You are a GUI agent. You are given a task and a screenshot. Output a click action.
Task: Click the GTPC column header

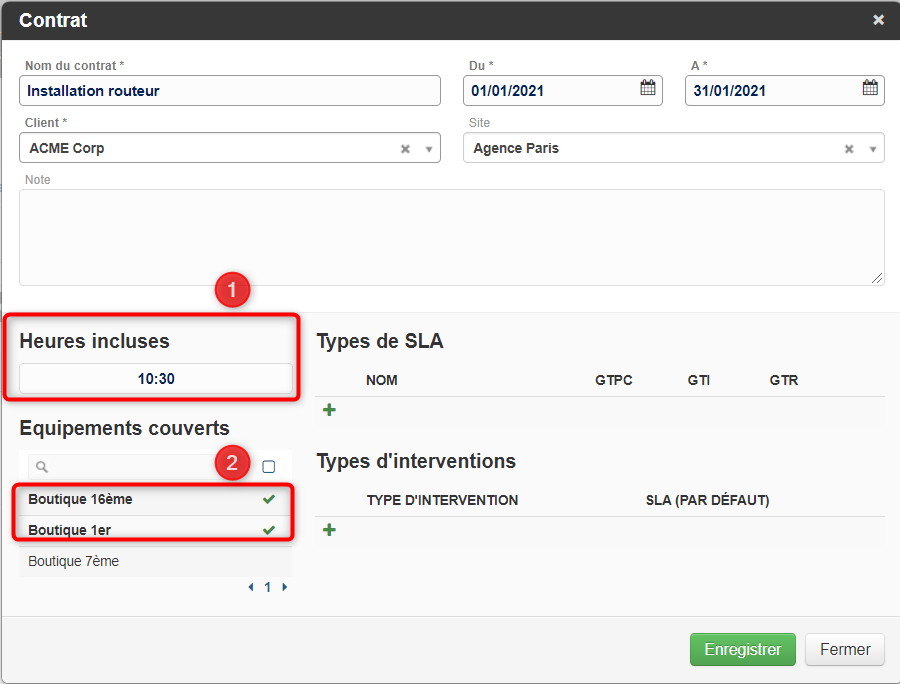coord(614,380)
